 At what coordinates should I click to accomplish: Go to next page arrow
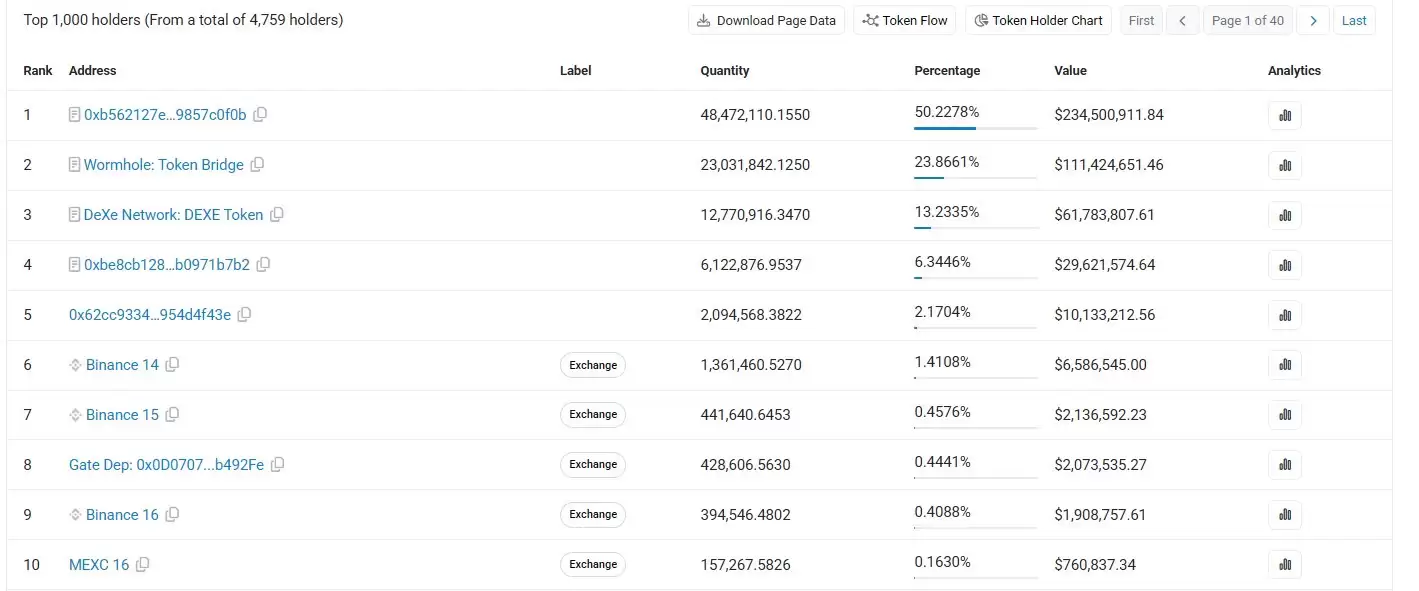1314,20
